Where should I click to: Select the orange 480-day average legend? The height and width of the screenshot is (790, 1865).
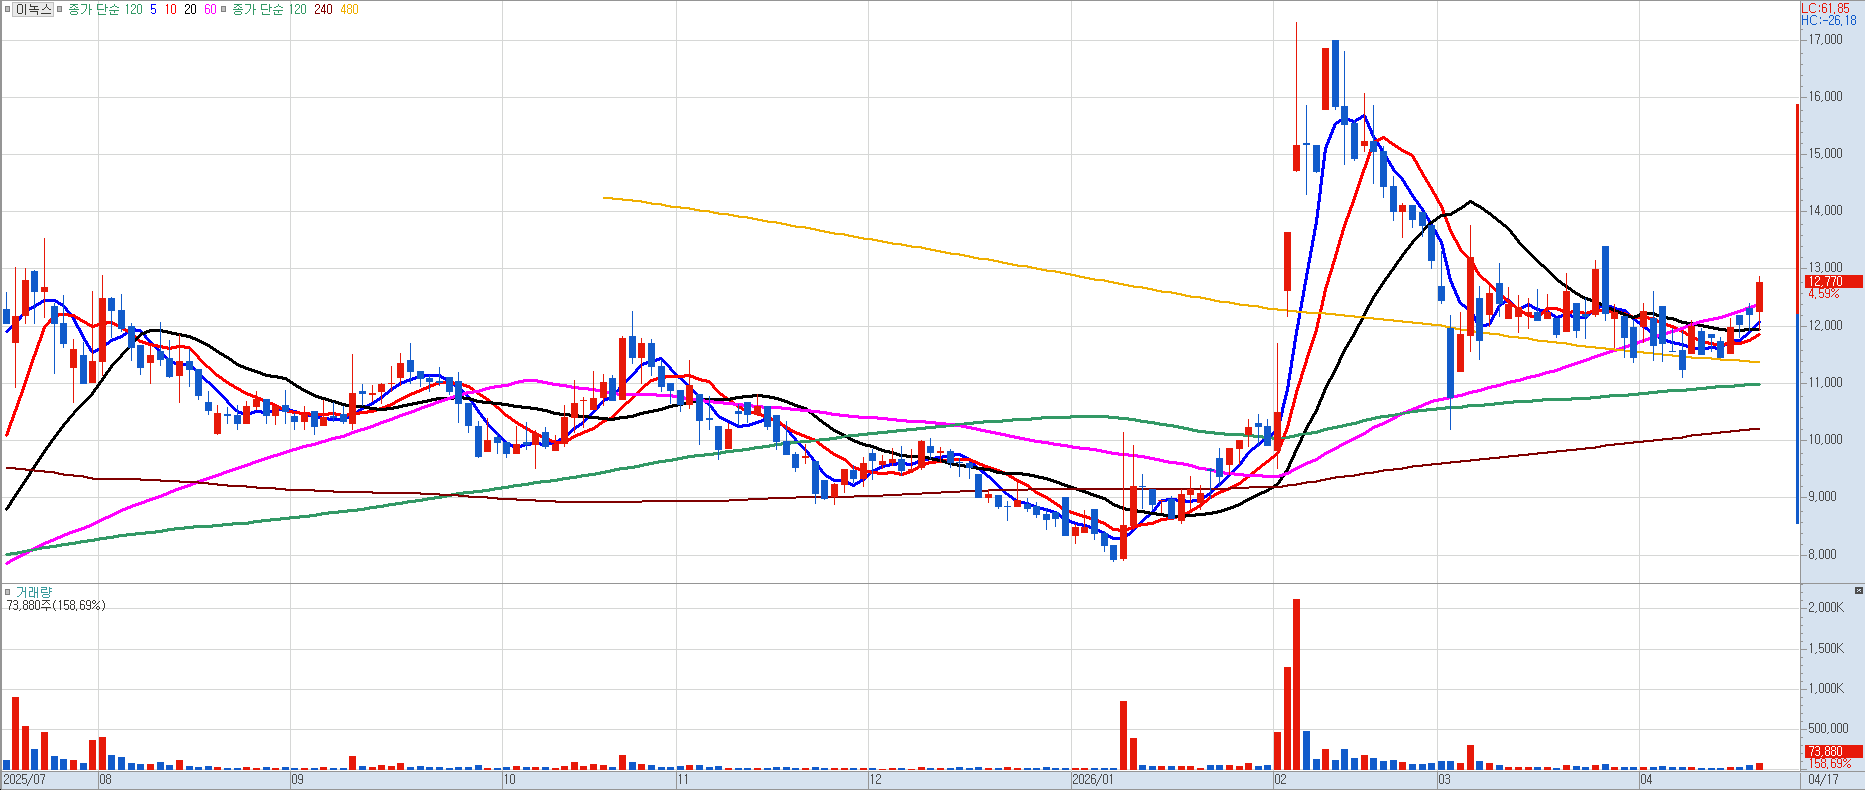pos(349,9)
